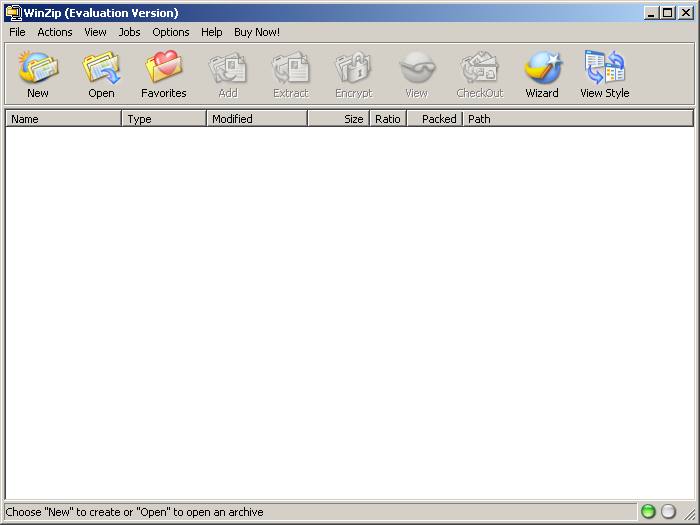Click the gray status light indicator

click(x=668, y=511)
